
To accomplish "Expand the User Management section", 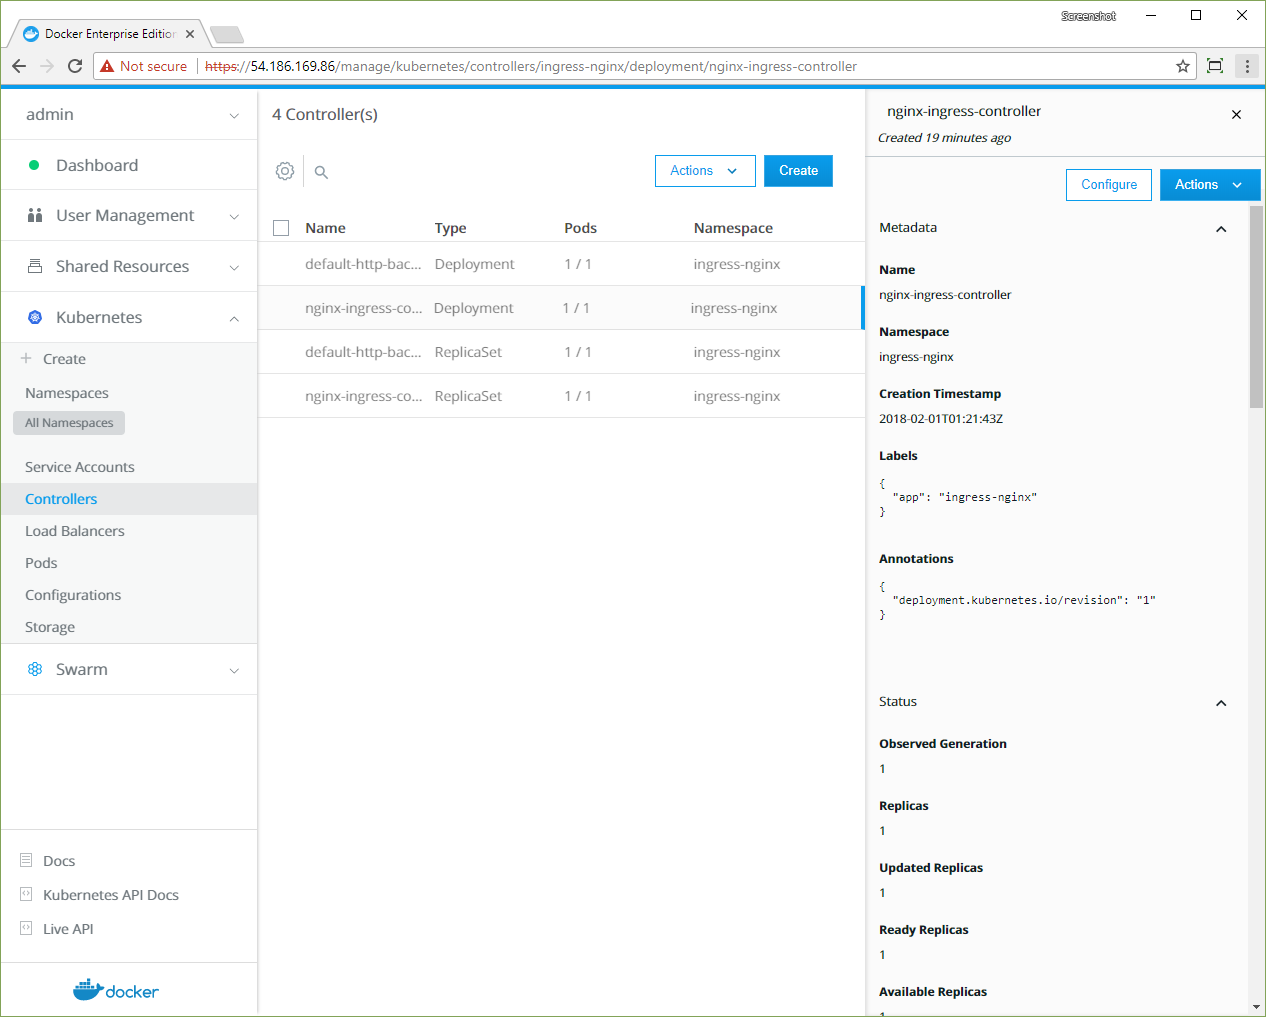I will pyautogui.click(x=234, y=217).
